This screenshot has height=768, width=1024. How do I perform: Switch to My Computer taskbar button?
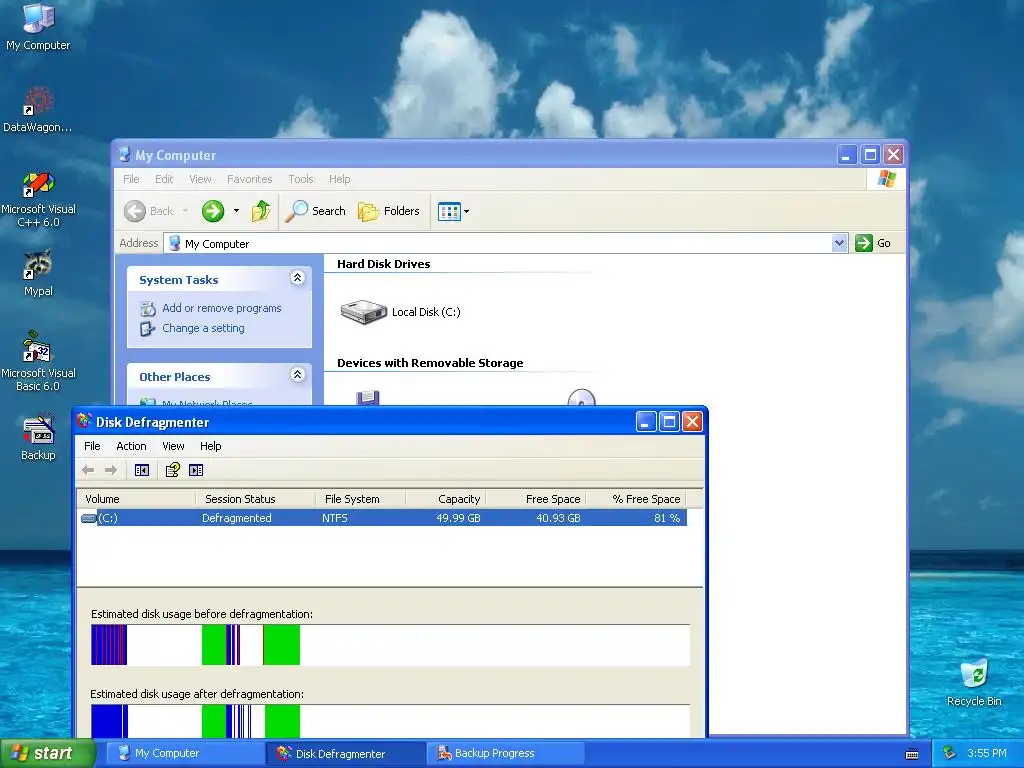[x=183, y=754]
